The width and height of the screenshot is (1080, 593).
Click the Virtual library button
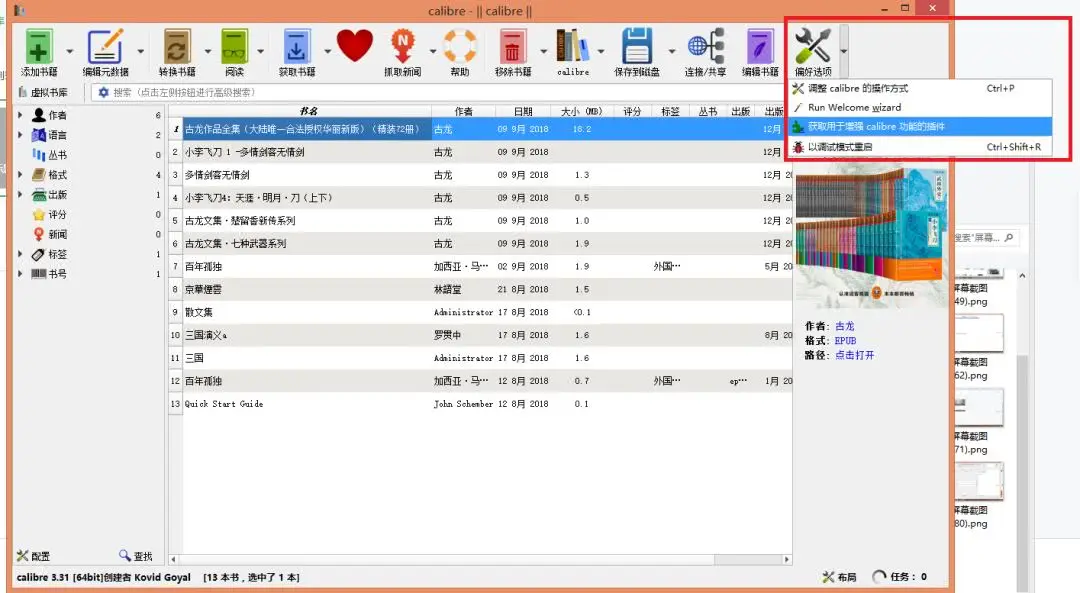(x=43, y=92)
